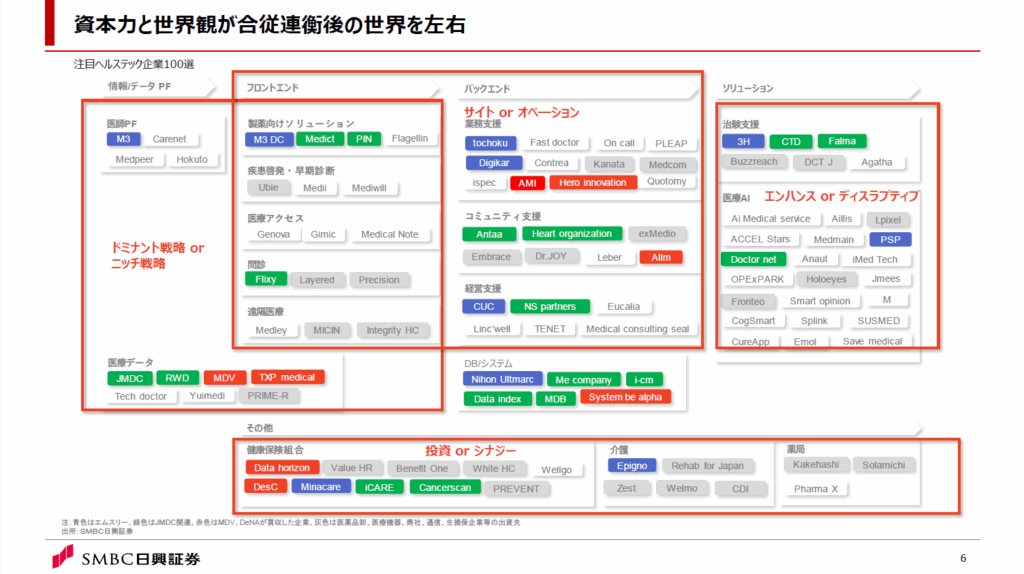This screenshot has width=1024, height=574.
Task: Choose the Hero innovation box
Action: [592, 183]
